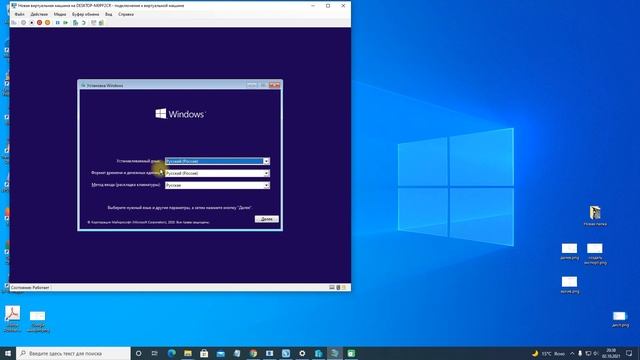Open Microsoft Store from the taskbar
640x360 pixels.
(204, 353)
